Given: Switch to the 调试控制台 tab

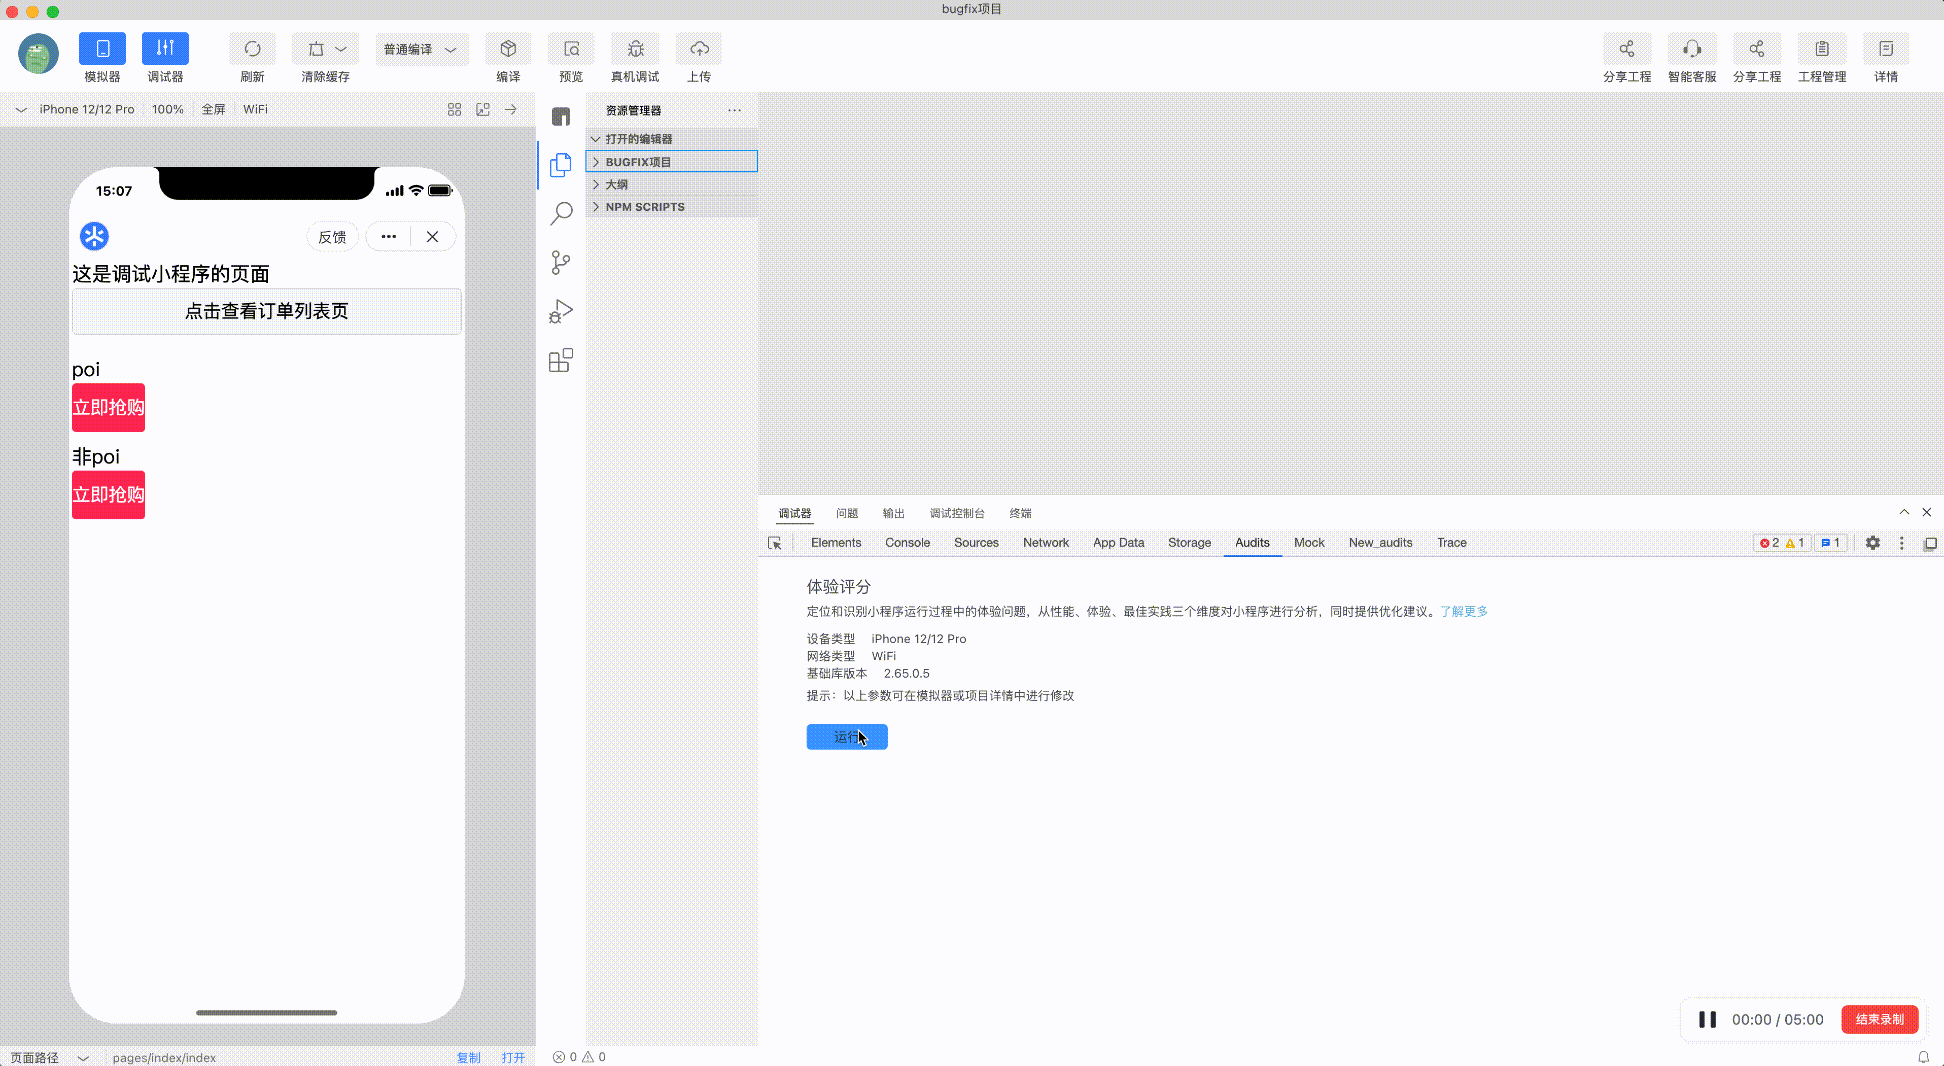Looking at the screenshot, I should (957, 513).
